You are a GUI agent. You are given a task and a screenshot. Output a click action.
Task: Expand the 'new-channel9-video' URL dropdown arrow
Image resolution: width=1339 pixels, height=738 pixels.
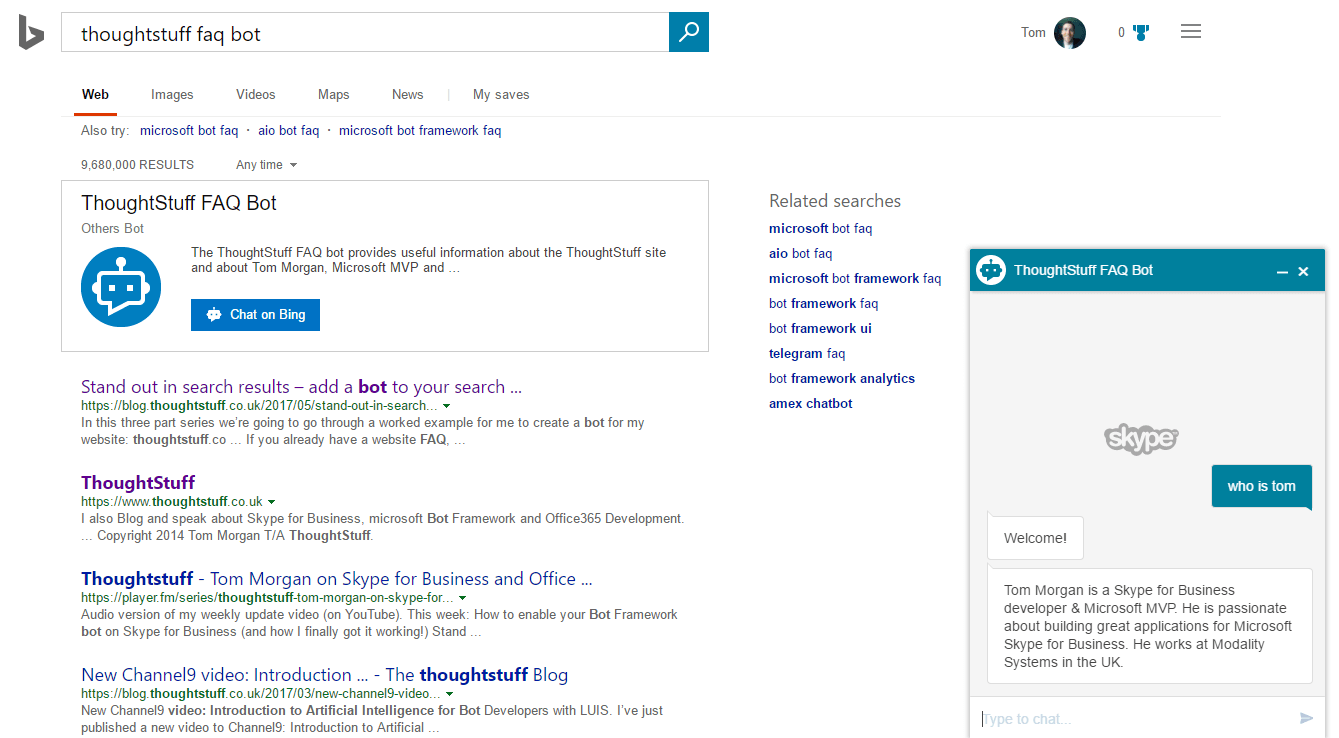(449, 694)
